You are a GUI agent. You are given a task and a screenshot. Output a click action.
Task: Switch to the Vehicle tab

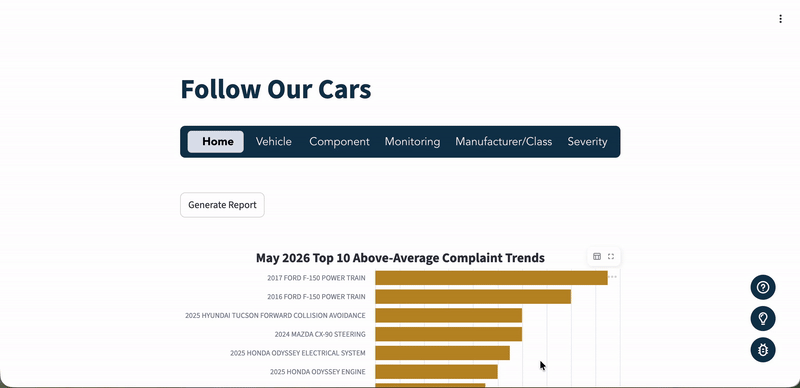[x=273, y=142]
